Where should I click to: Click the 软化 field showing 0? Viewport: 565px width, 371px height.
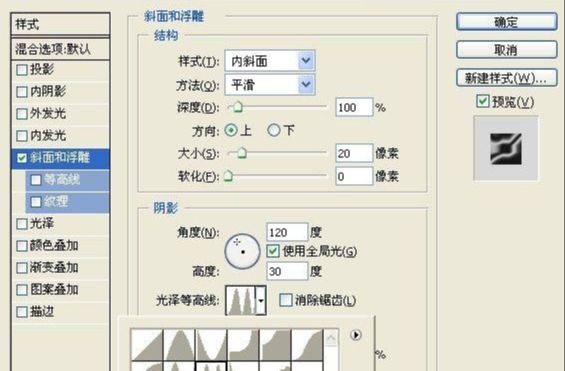pos(354,176)
